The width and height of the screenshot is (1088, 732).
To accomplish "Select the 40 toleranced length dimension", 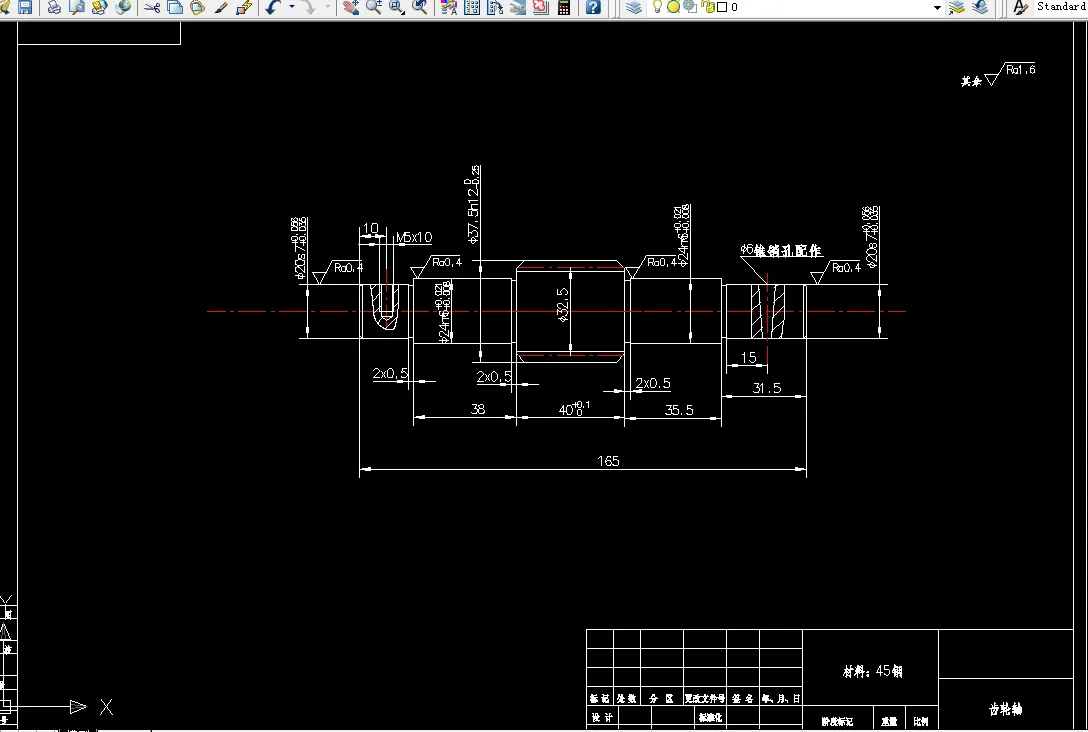I will (575, 408).
